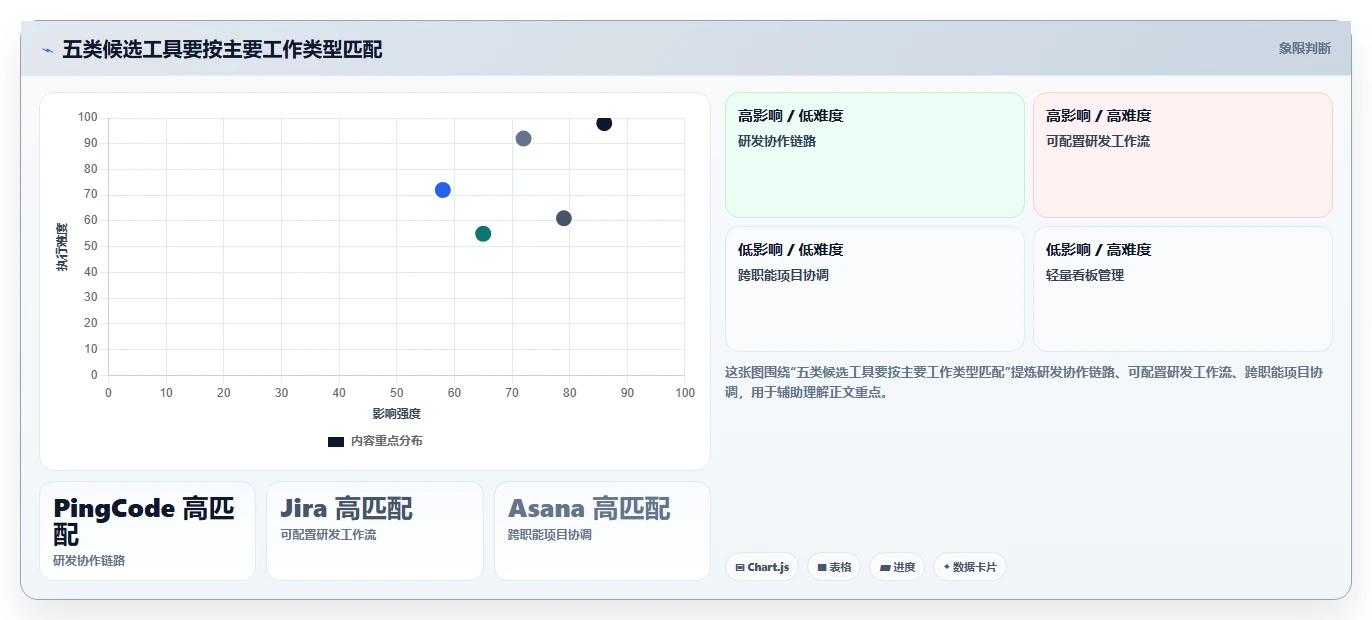Click the 象限判断 label in the header
Image resolution: width=1372 pixels, height=620 pixels.
coord(1304,48)
